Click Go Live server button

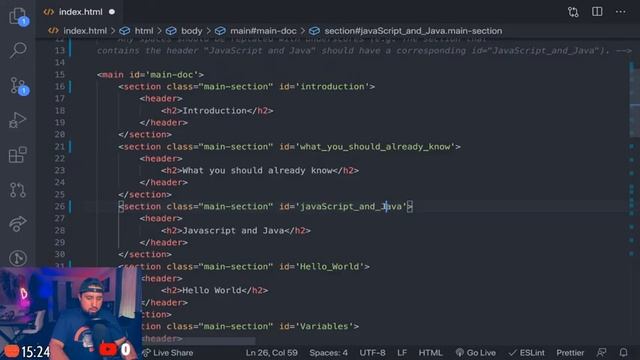coord(476,353)
